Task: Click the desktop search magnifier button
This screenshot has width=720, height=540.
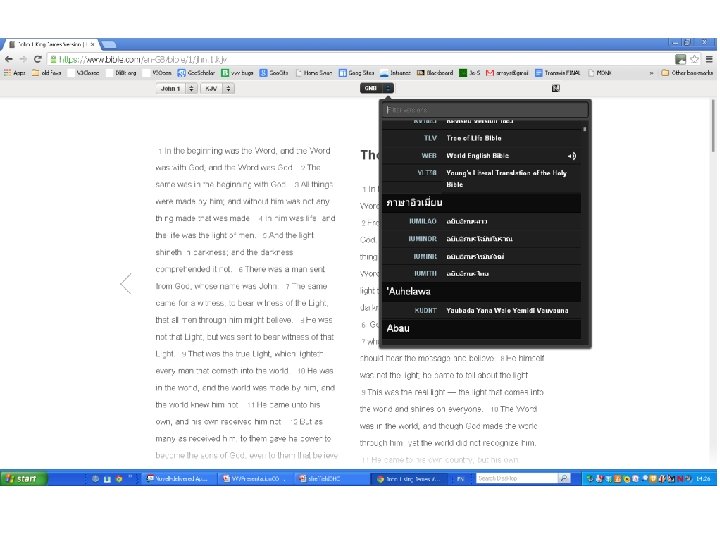Action: [564, 478]
